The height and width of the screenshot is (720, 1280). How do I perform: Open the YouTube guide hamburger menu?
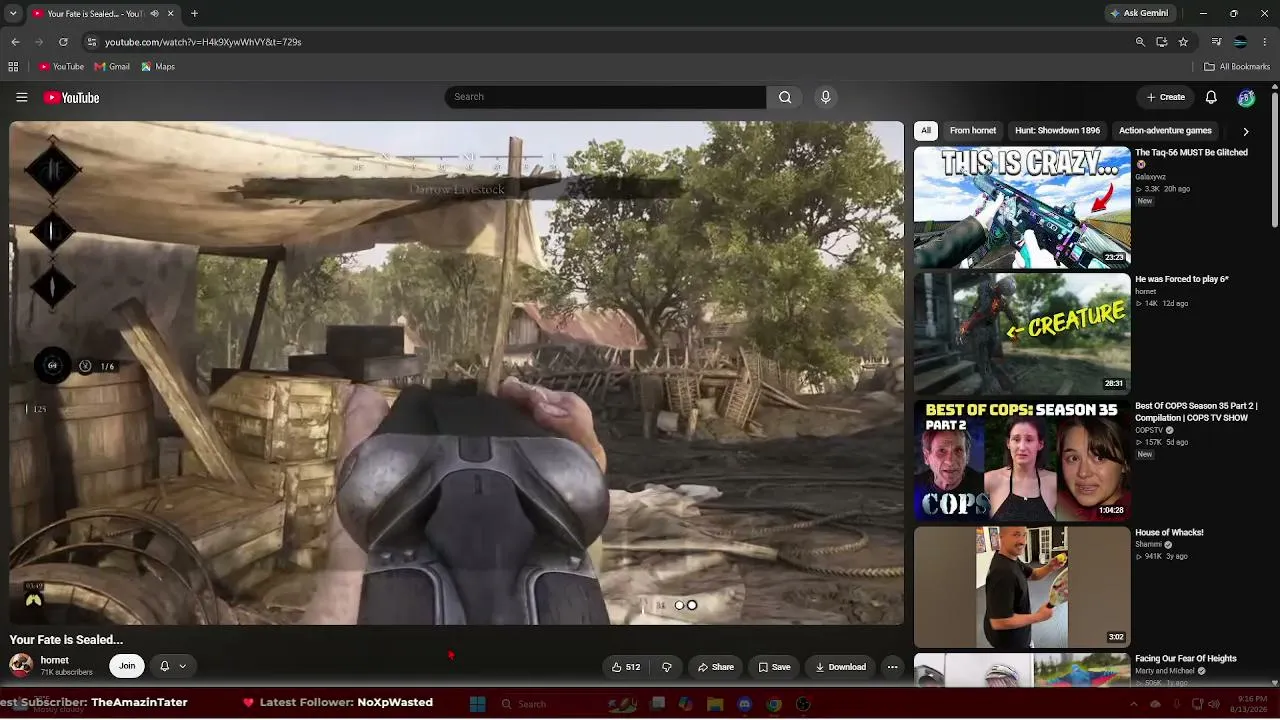click(22, 97)
